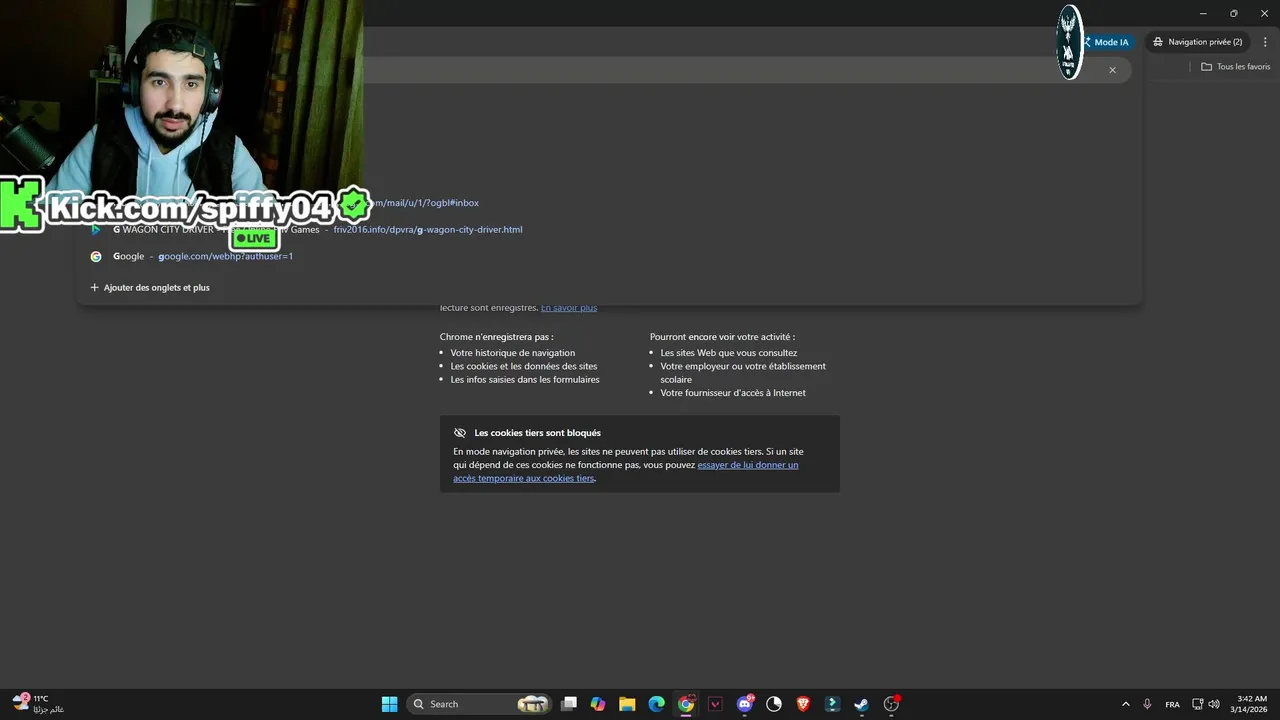Open the Navigation privée (2) indicator
Image resolution: width=1280 pixels, height=720 pixels.
coord(1197,42)
